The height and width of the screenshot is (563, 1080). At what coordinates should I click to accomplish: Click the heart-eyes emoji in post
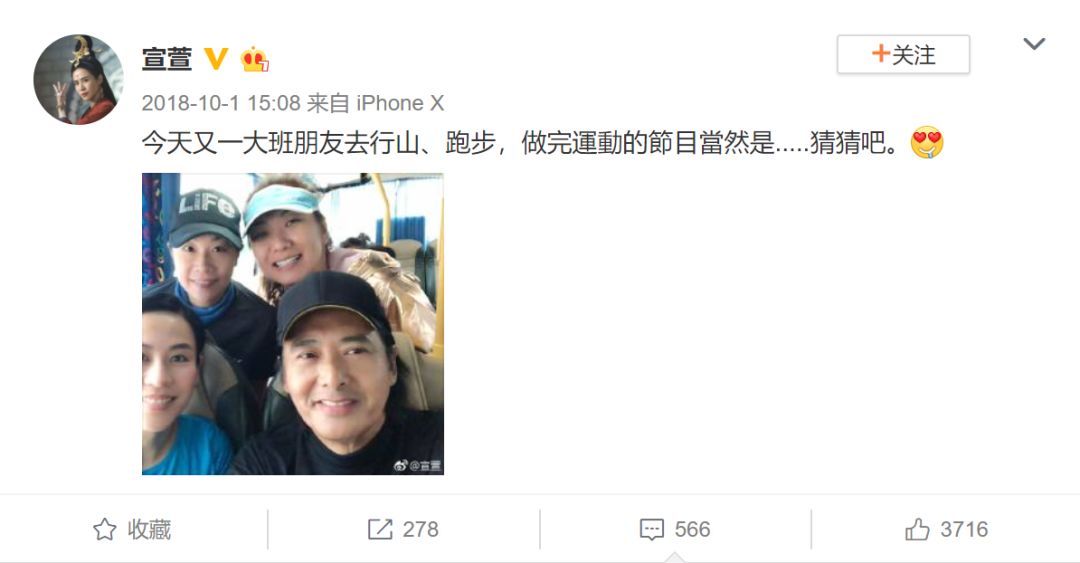(926, 143)
